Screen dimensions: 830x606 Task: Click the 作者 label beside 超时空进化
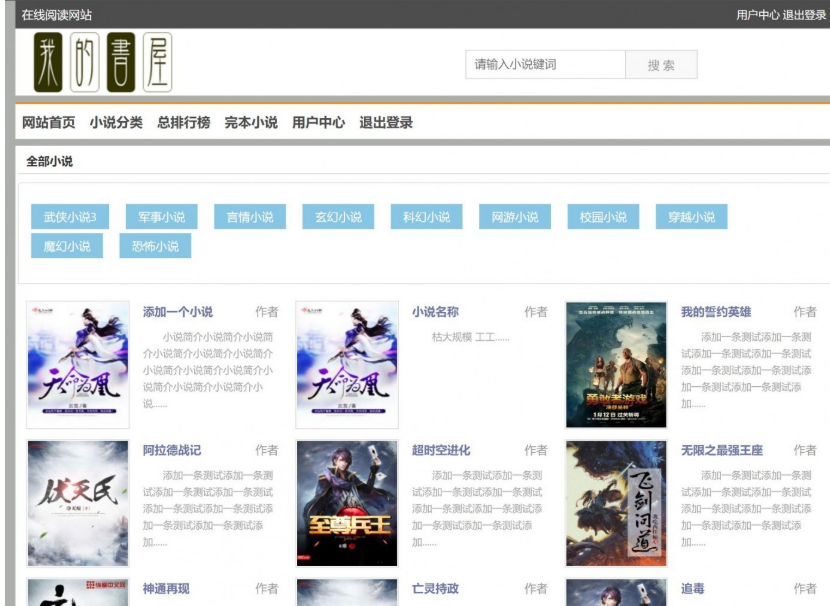pos(536,450)
